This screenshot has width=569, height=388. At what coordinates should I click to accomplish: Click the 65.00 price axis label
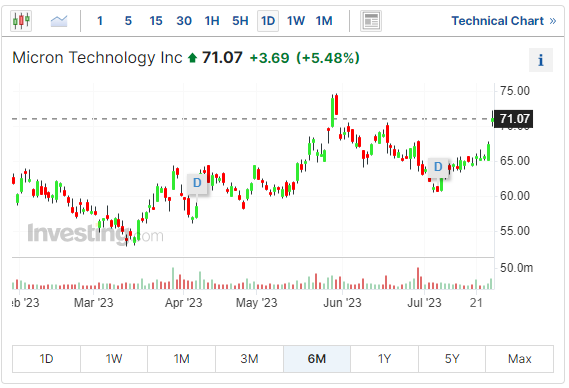tap(515, 161)
